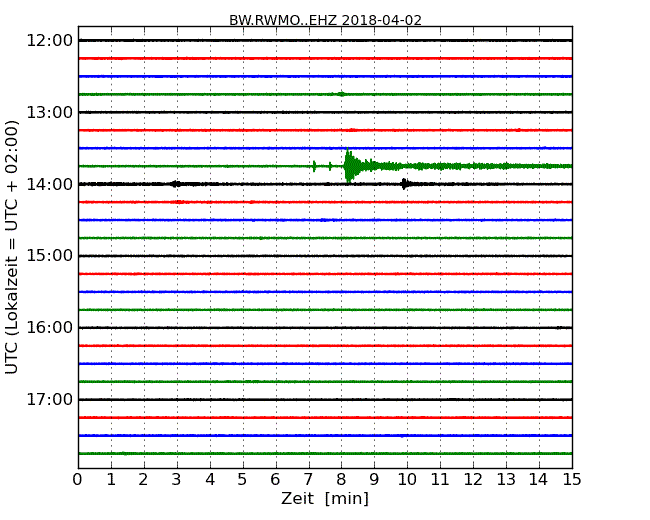The width and height of the screenshot is (650, 520).
Task: Click the 17:00 time tick label
Action: 50,399
